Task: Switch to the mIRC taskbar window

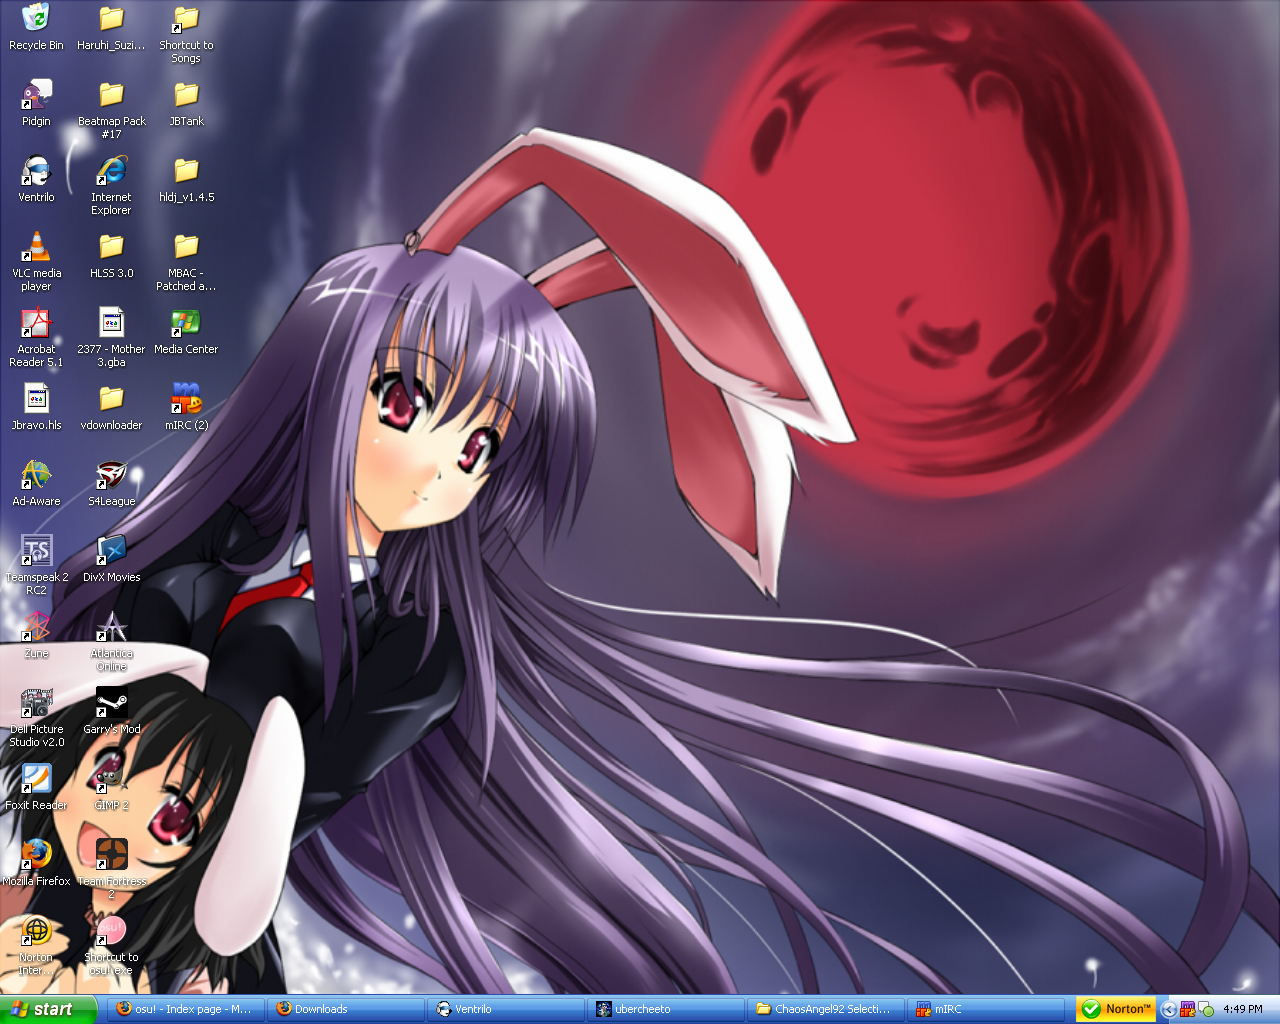Action: (x=986, y=1009)
